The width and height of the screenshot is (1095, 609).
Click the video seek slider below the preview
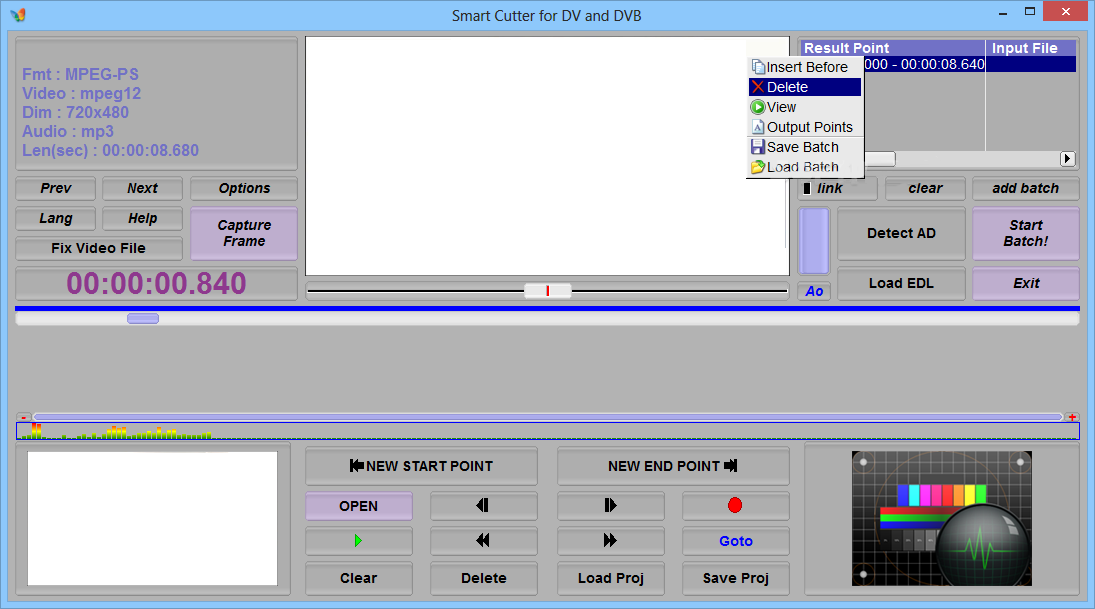tap(547, 290)
